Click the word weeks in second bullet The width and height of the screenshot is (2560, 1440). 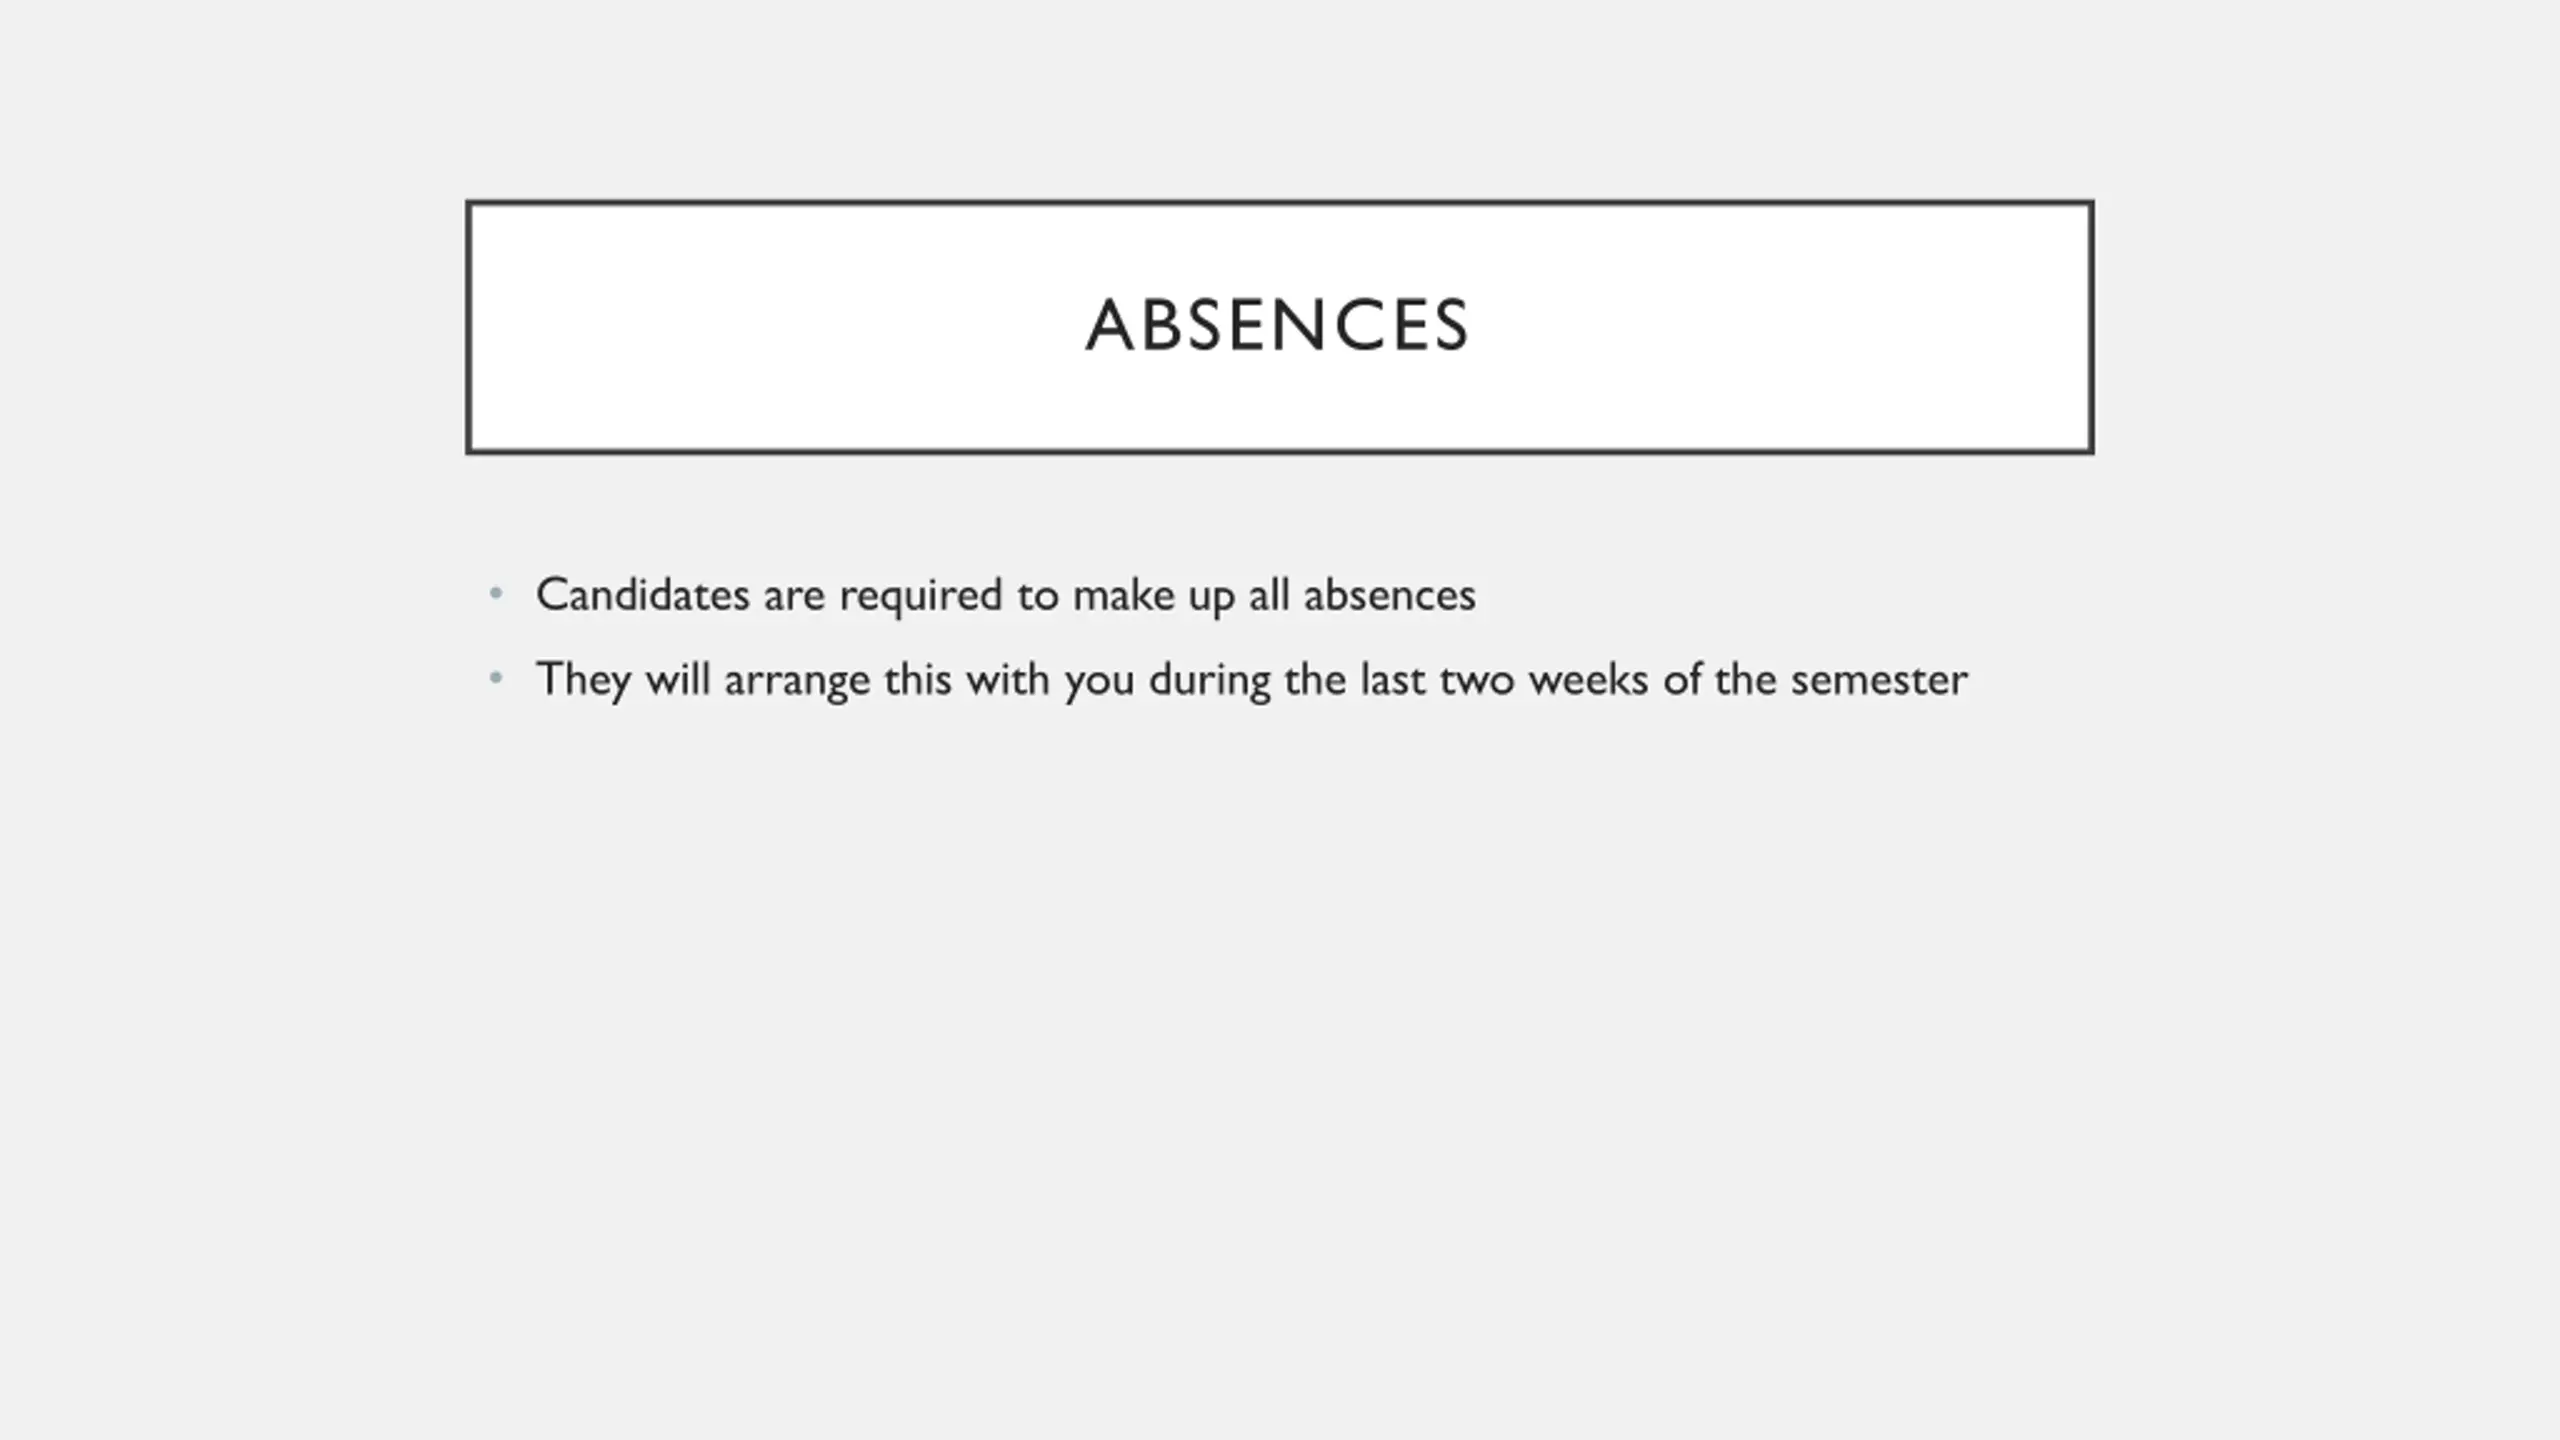point(1588,679)
